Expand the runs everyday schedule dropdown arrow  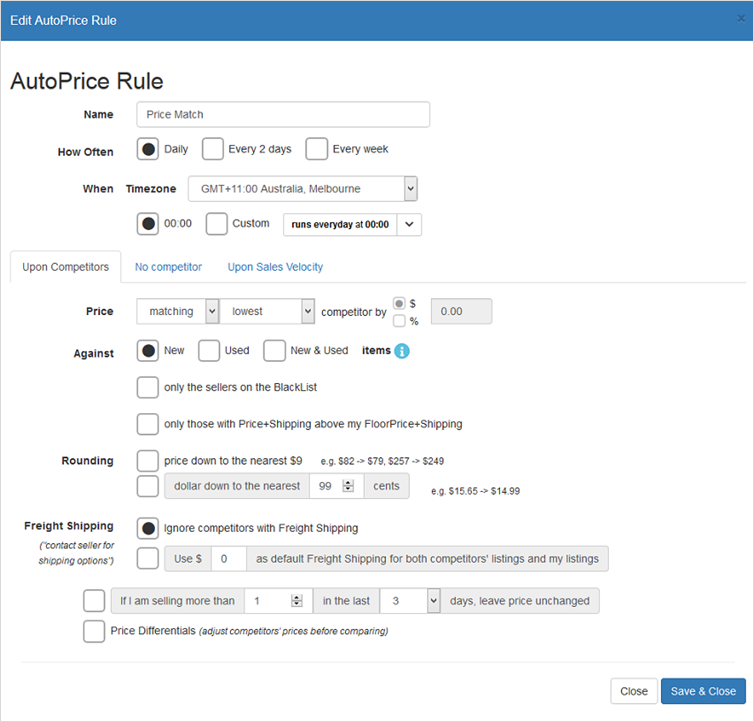point(409,225)
